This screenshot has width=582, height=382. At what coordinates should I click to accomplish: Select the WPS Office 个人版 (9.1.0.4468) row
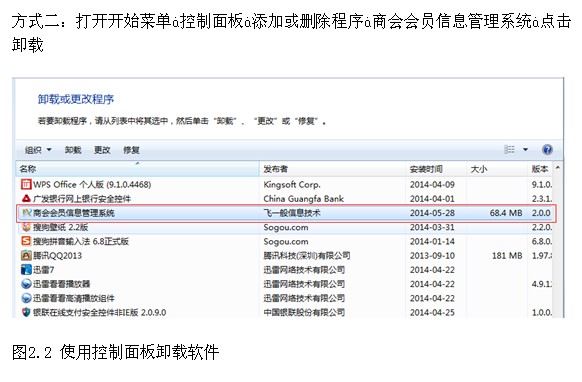(284, 185)
